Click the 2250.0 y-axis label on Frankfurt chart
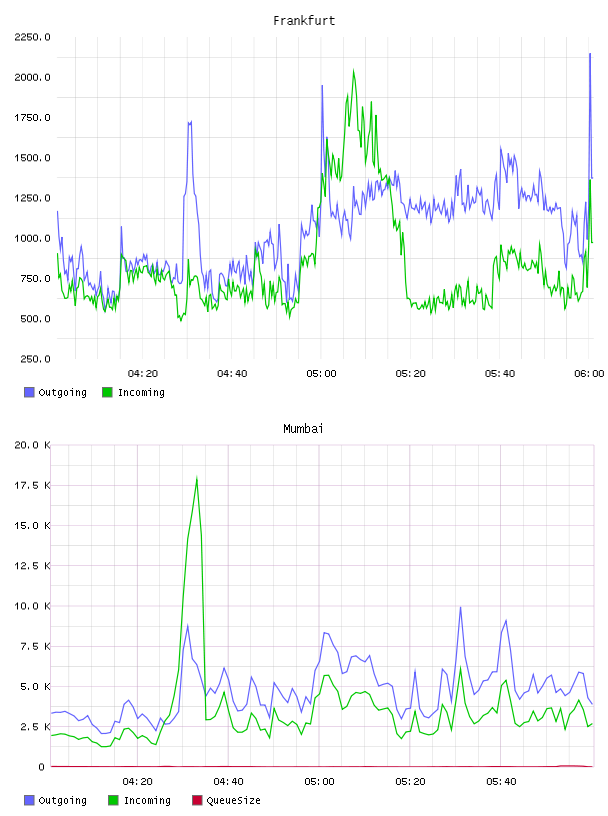This screenshot has width=608, height=816. click(x=32, y=37)
